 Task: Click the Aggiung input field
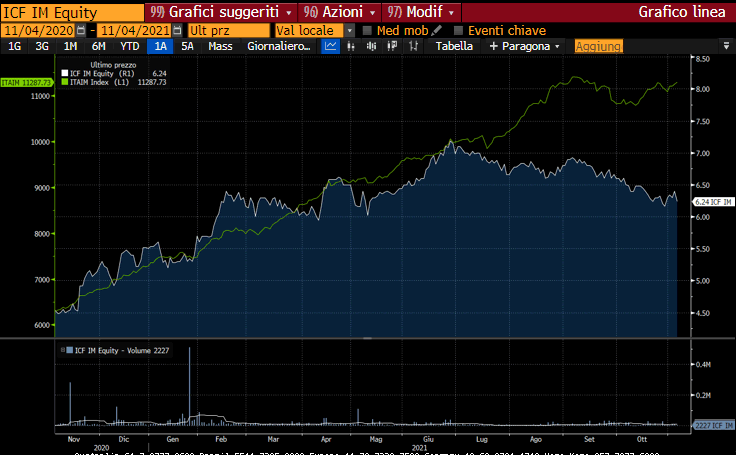(x=599, y=46)
